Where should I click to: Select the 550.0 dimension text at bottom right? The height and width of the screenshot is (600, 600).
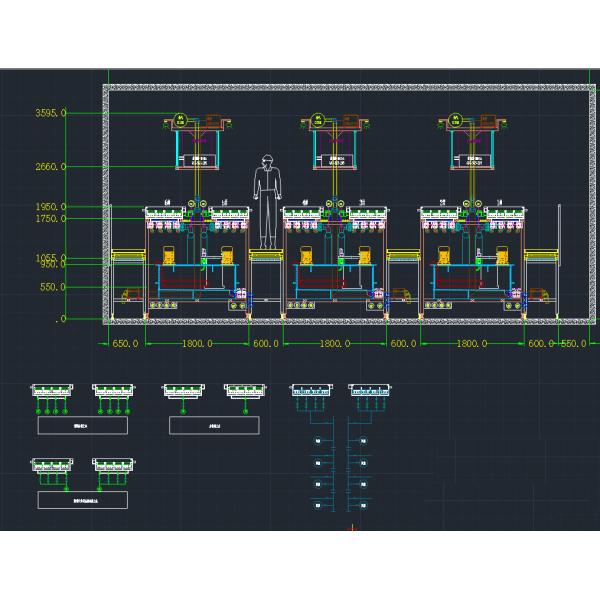tap(575, 344)
